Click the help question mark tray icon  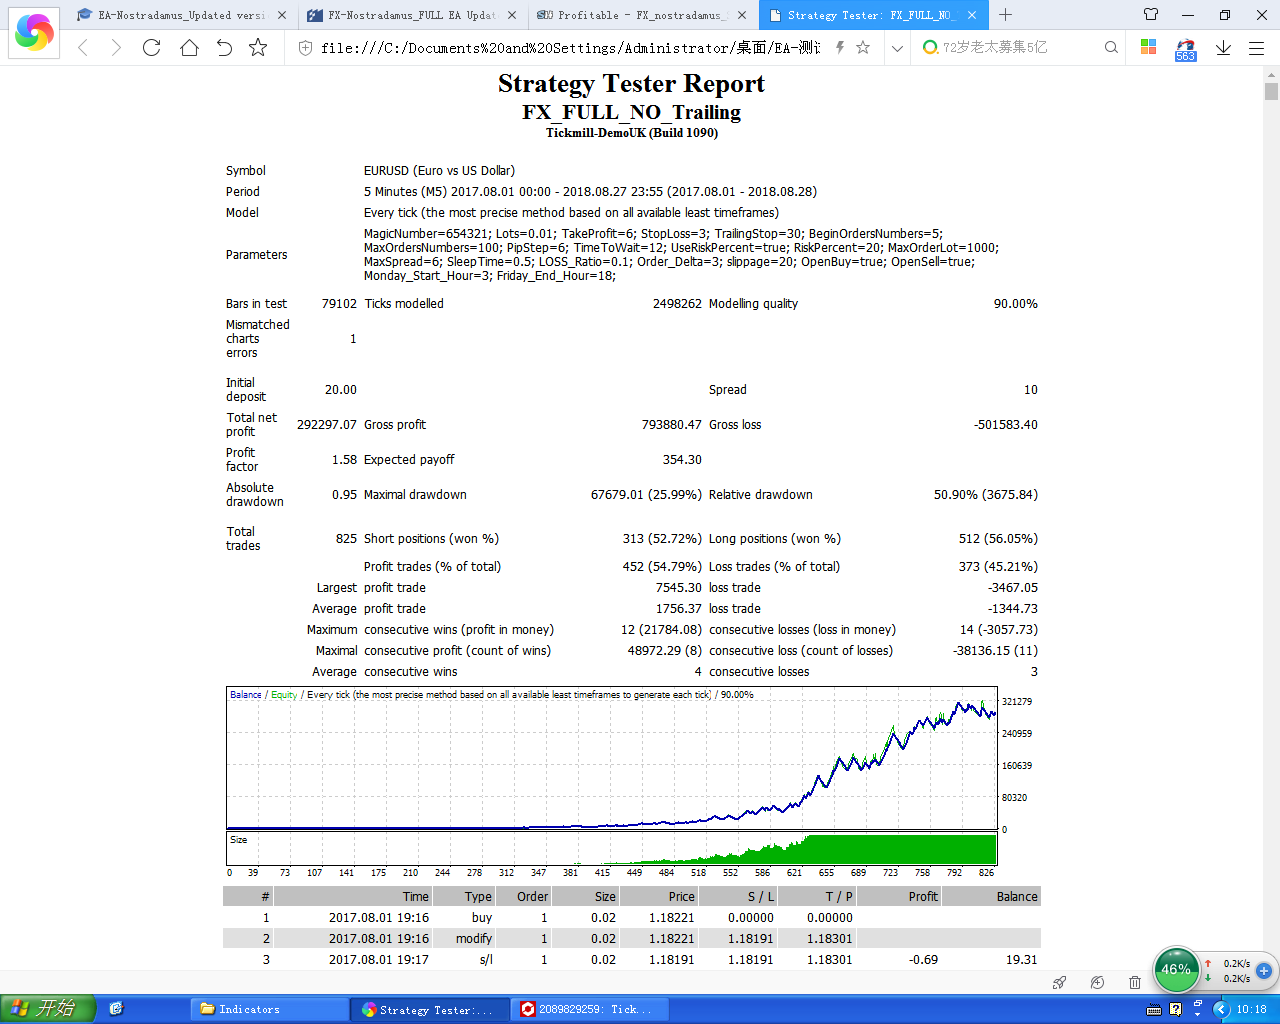click(1176, 1009)
